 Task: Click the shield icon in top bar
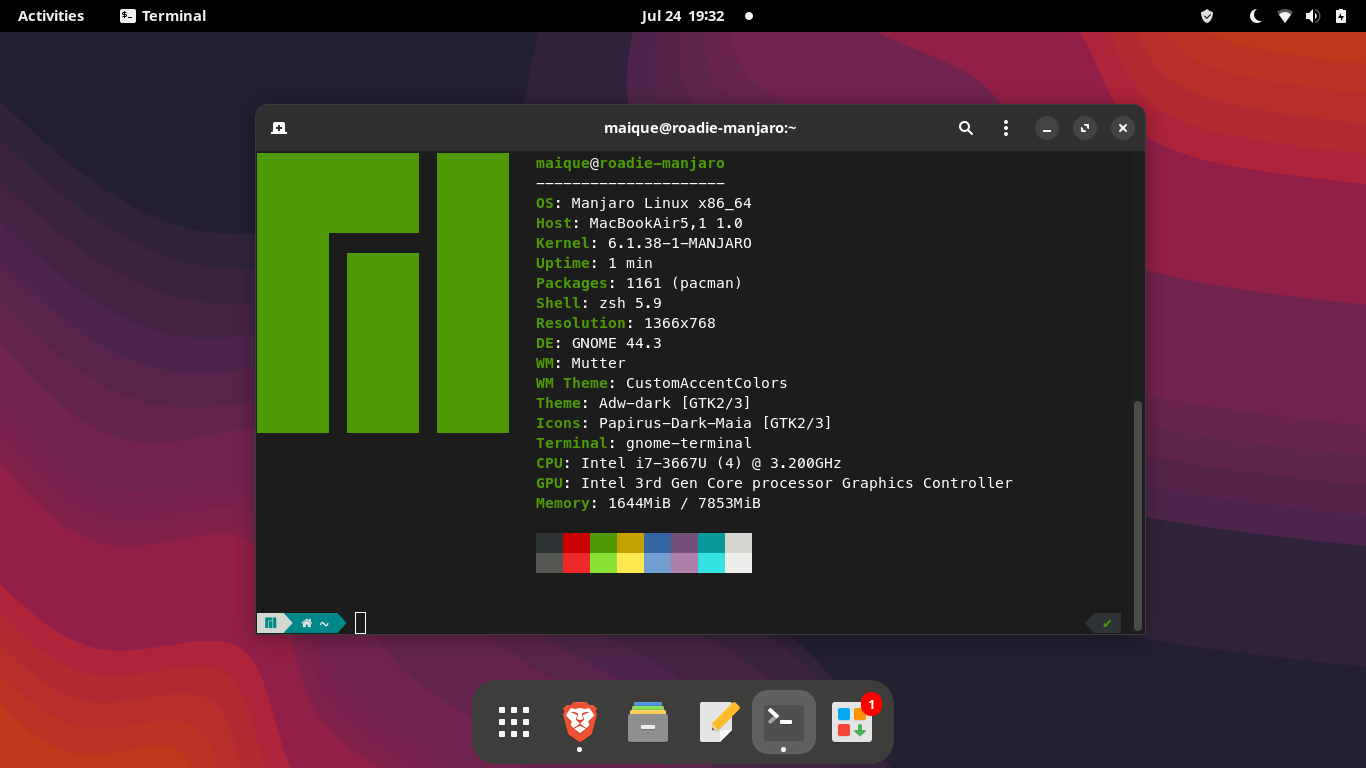pyautogui.click(x=1207, y=16)
